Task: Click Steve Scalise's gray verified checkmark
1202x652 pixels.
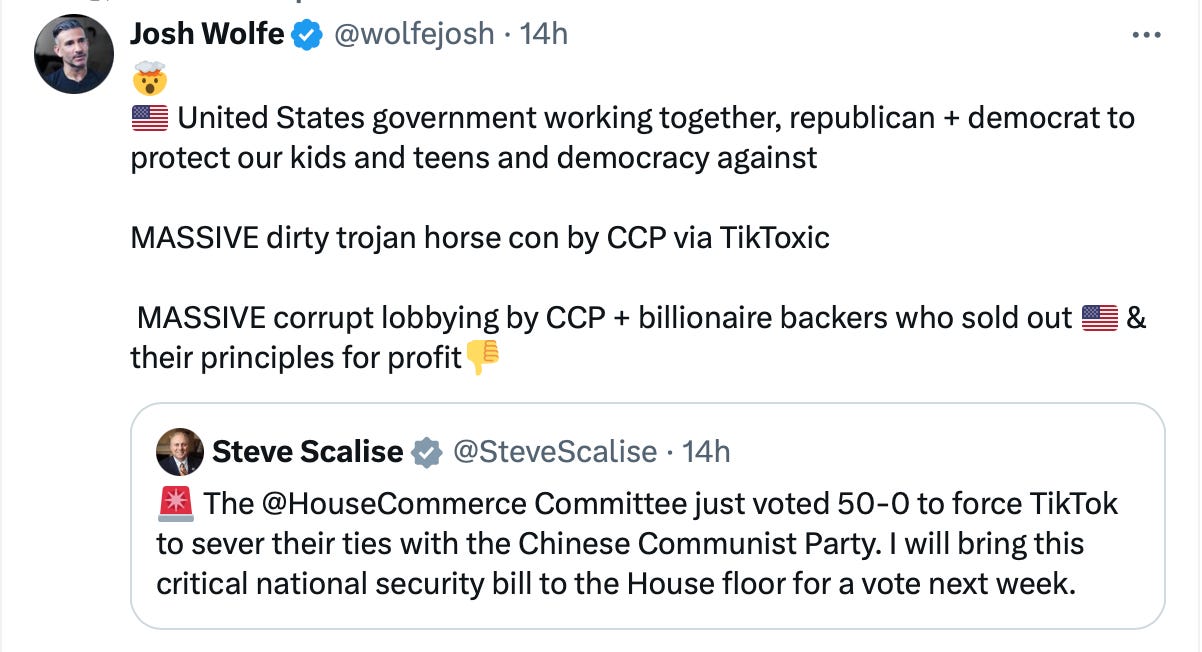Action: (428, 452)
